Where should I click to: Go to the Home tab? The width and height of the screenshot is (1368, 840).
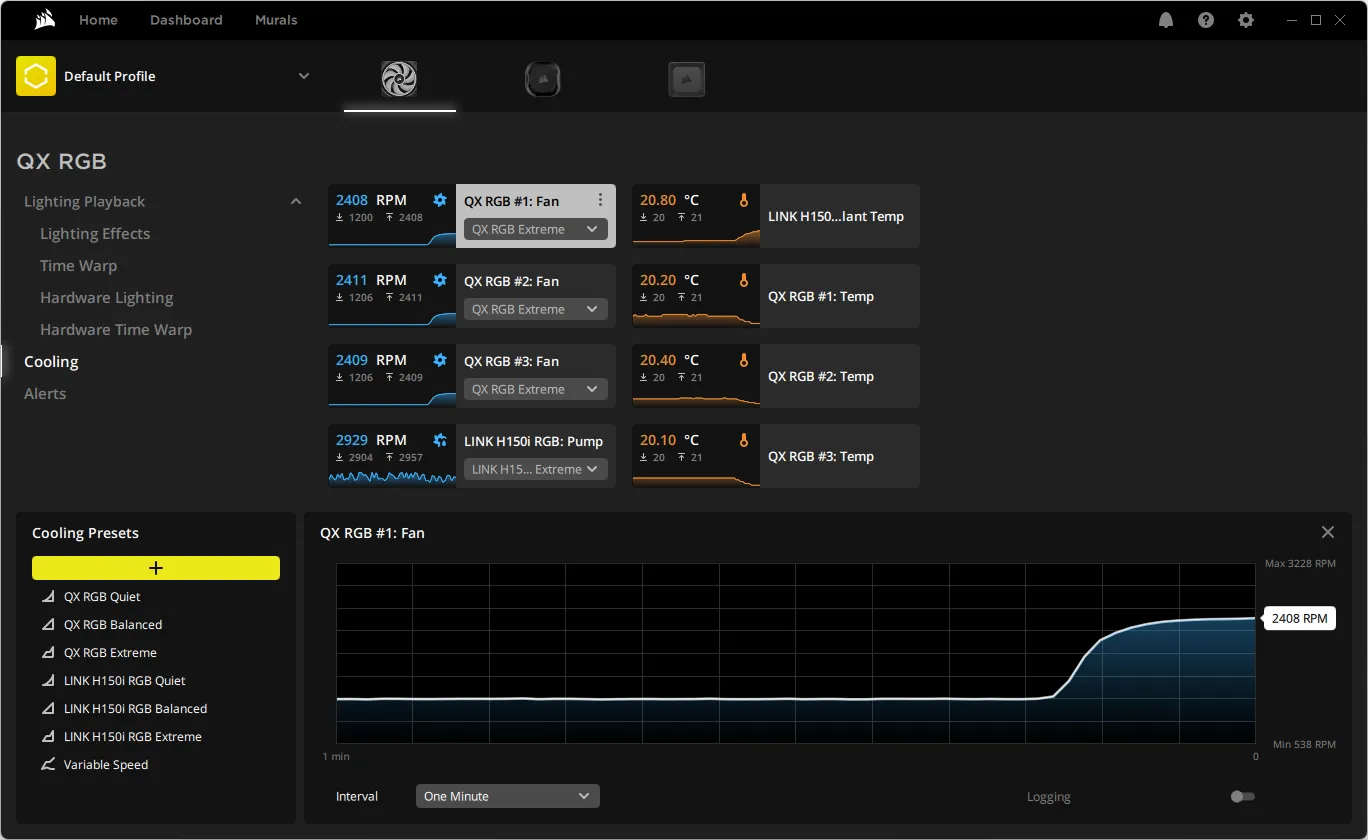click(x=98, y=20)
